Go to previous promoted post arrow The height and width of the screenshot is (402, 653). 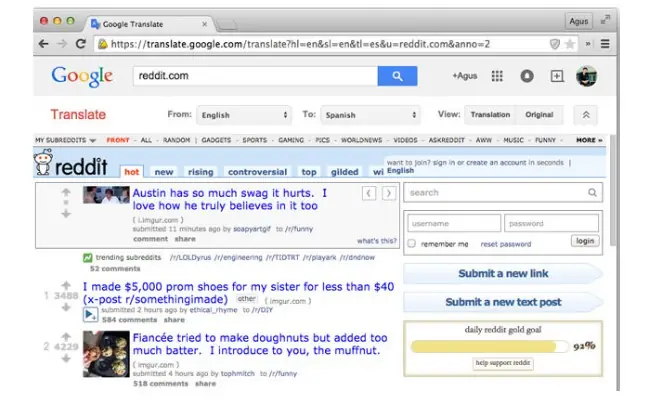(369, 193)
